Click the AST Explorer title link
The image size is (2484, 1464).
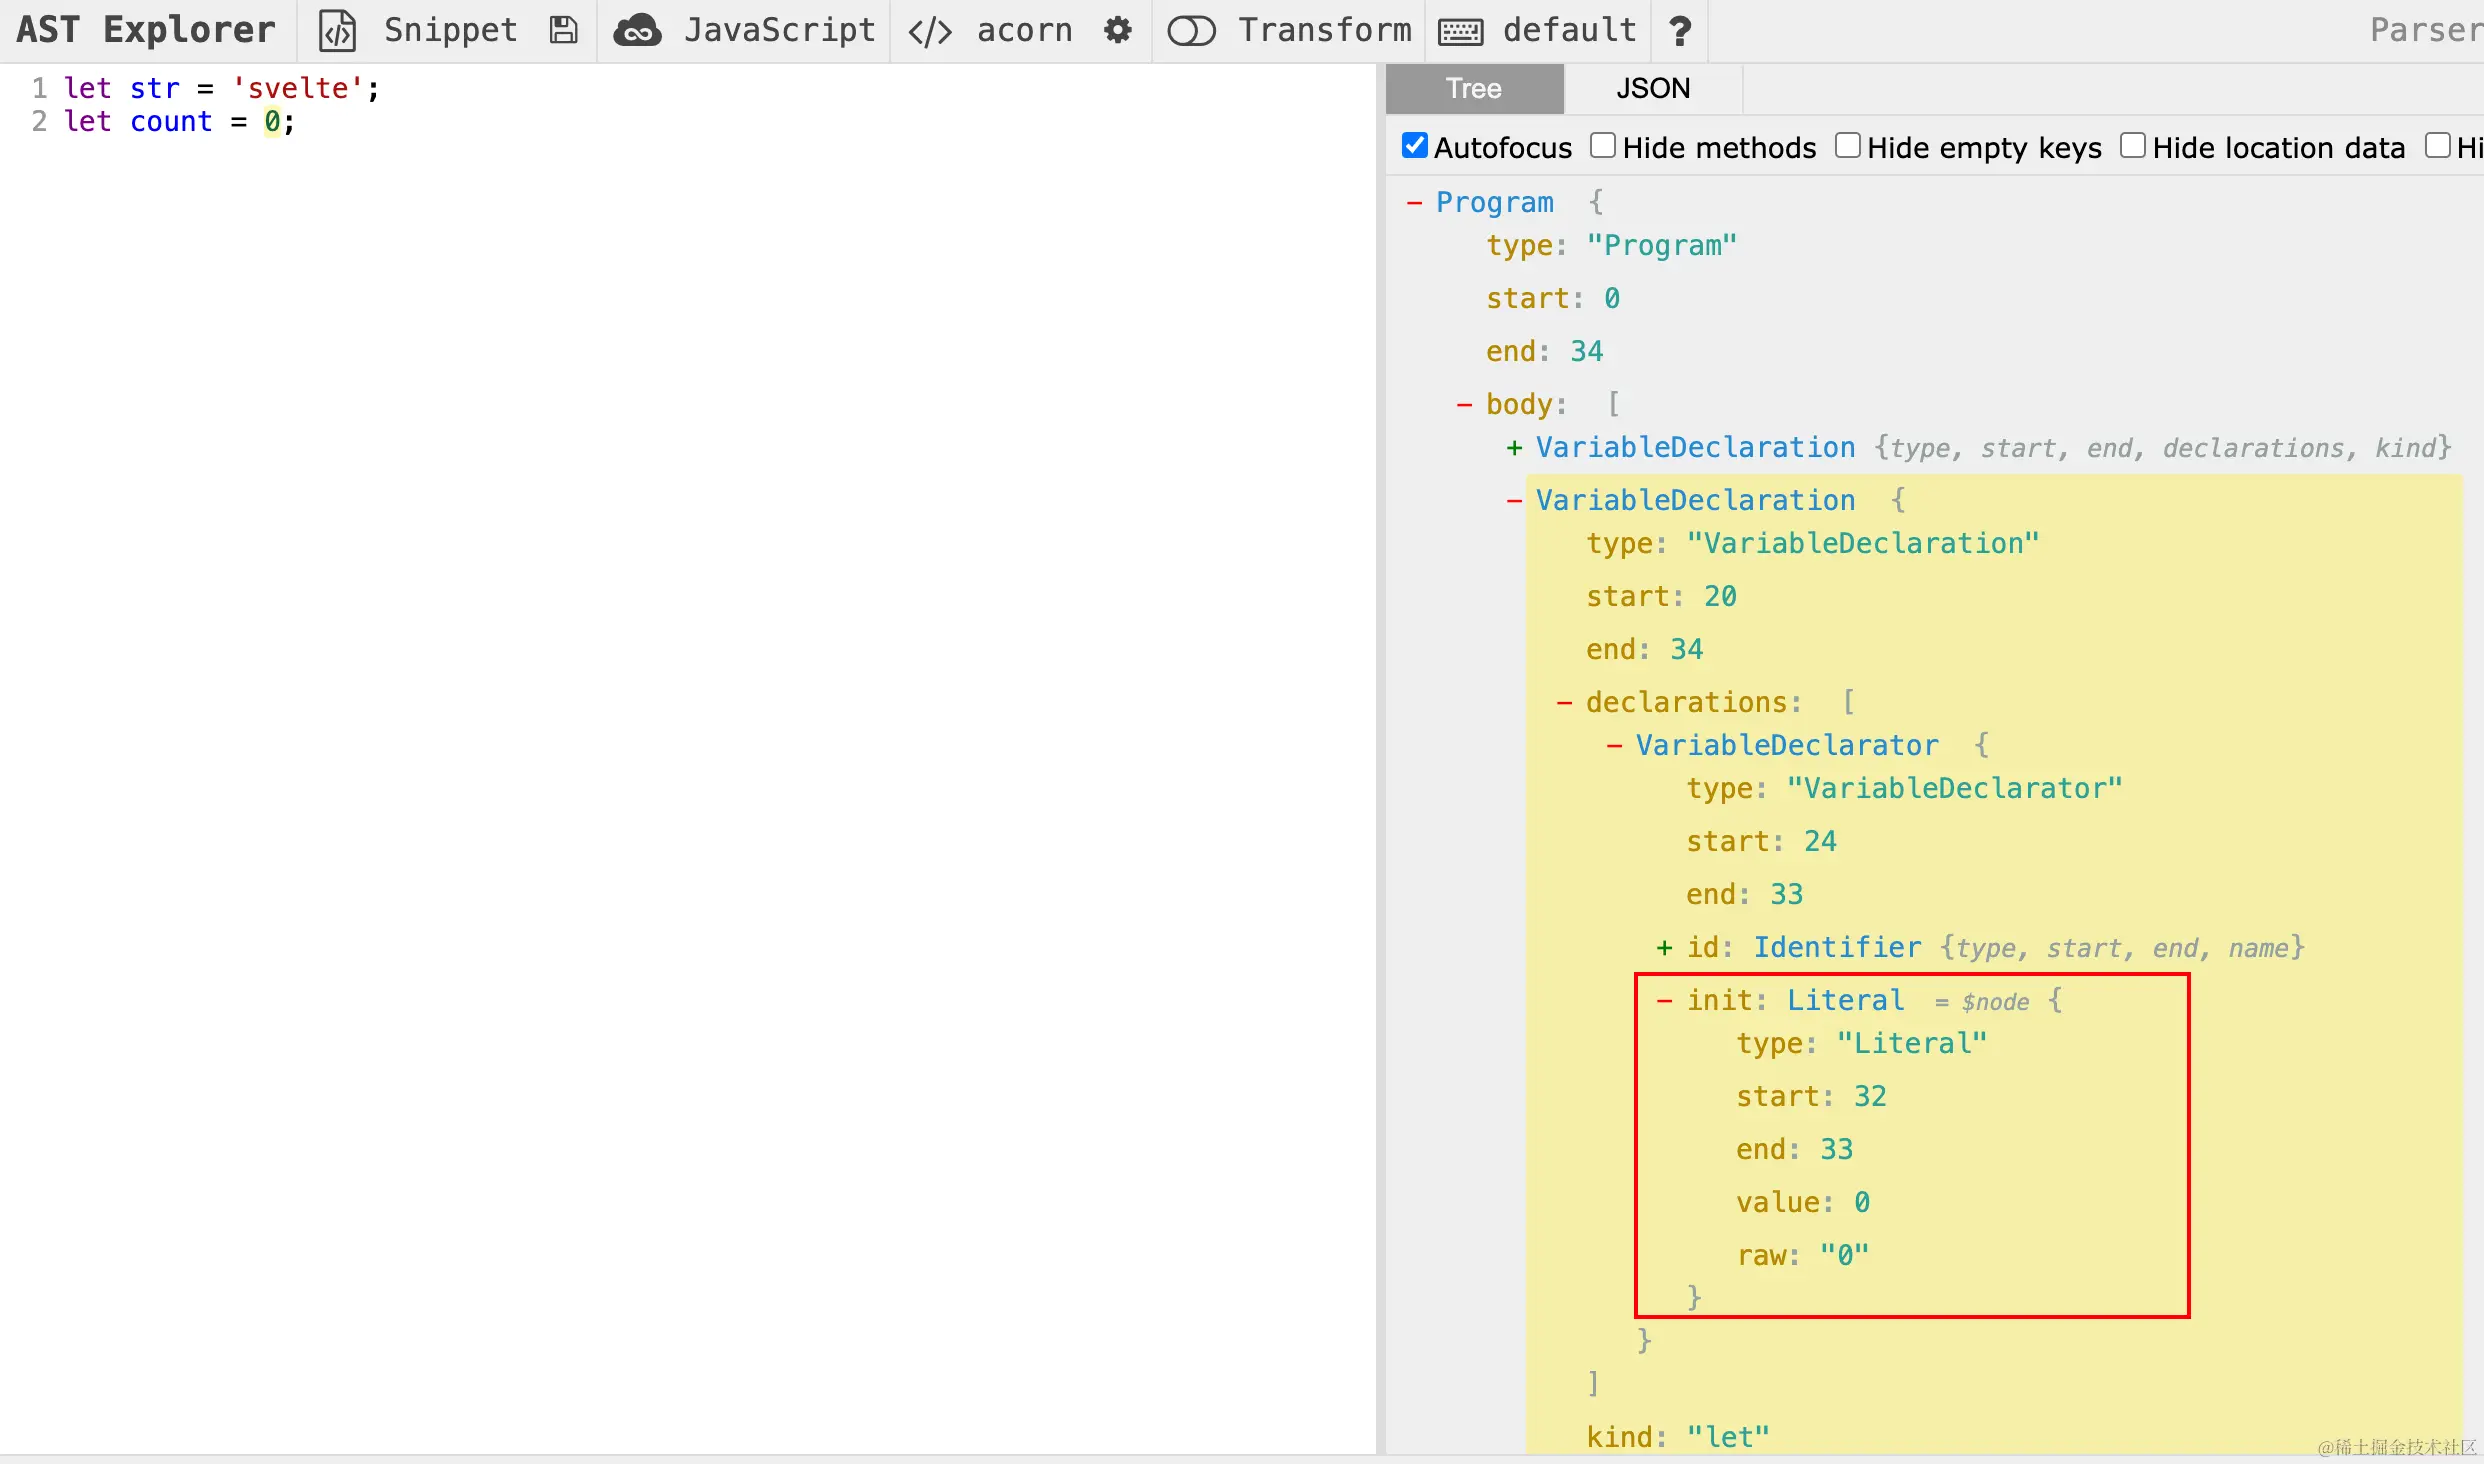coord(146,31)
